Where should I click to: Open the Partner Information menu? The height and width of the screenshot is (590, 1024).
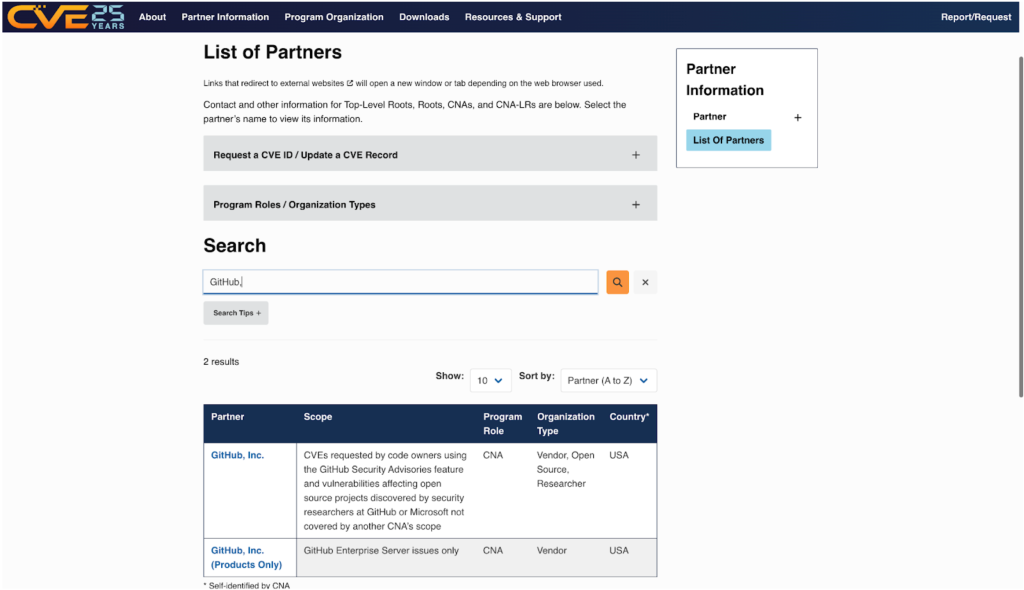[225, 17]
